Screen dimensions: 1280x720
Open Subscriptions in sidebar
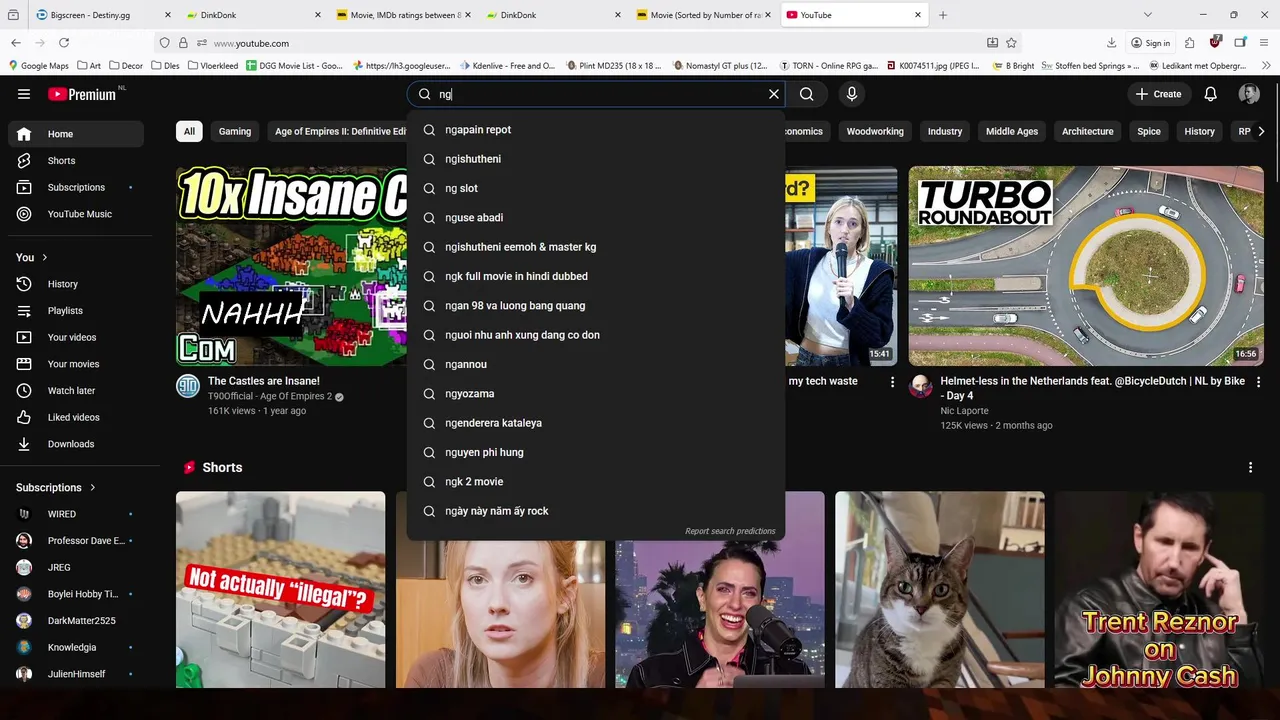click(76, 187)
